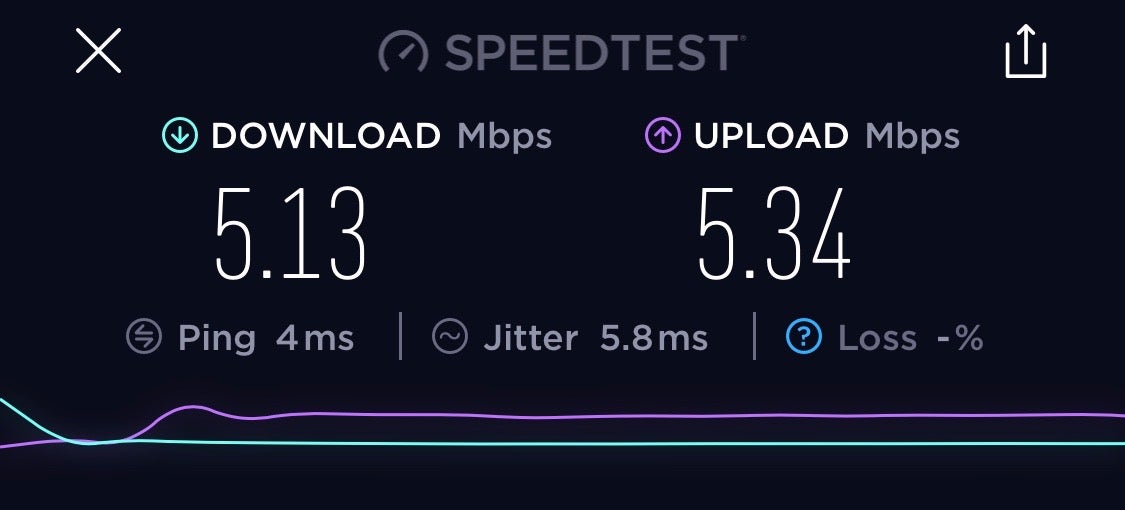Click the Loss -% reading
This screenshot has height=510, width=1125.
[910, 338]
